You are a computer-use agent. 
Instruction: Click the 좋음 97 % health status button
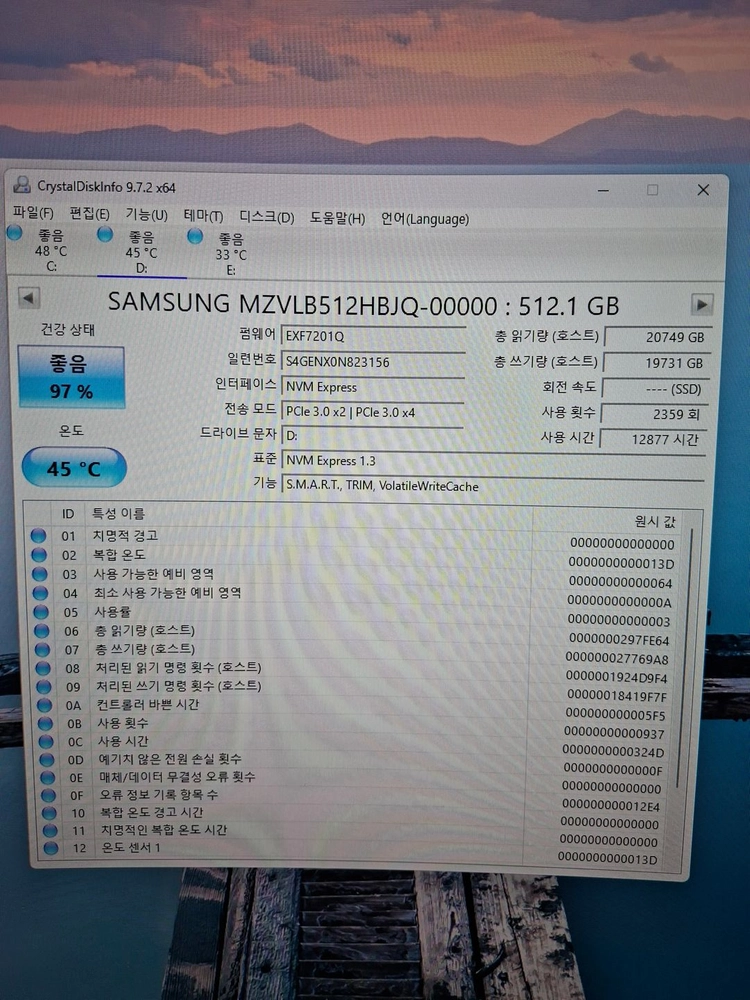click(x=71, y=377)
